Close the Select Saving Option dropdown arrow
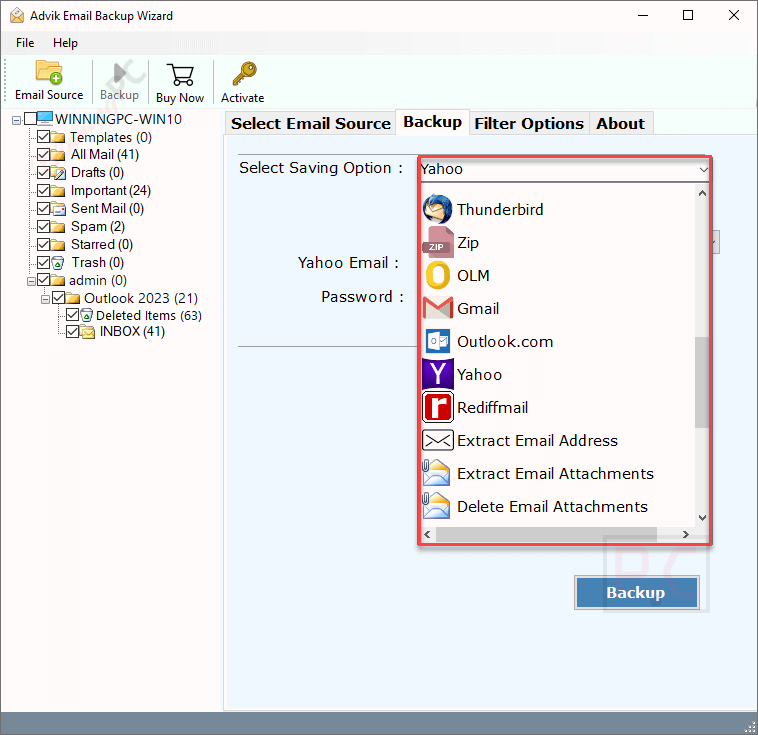758x735 pixels. 703,170
